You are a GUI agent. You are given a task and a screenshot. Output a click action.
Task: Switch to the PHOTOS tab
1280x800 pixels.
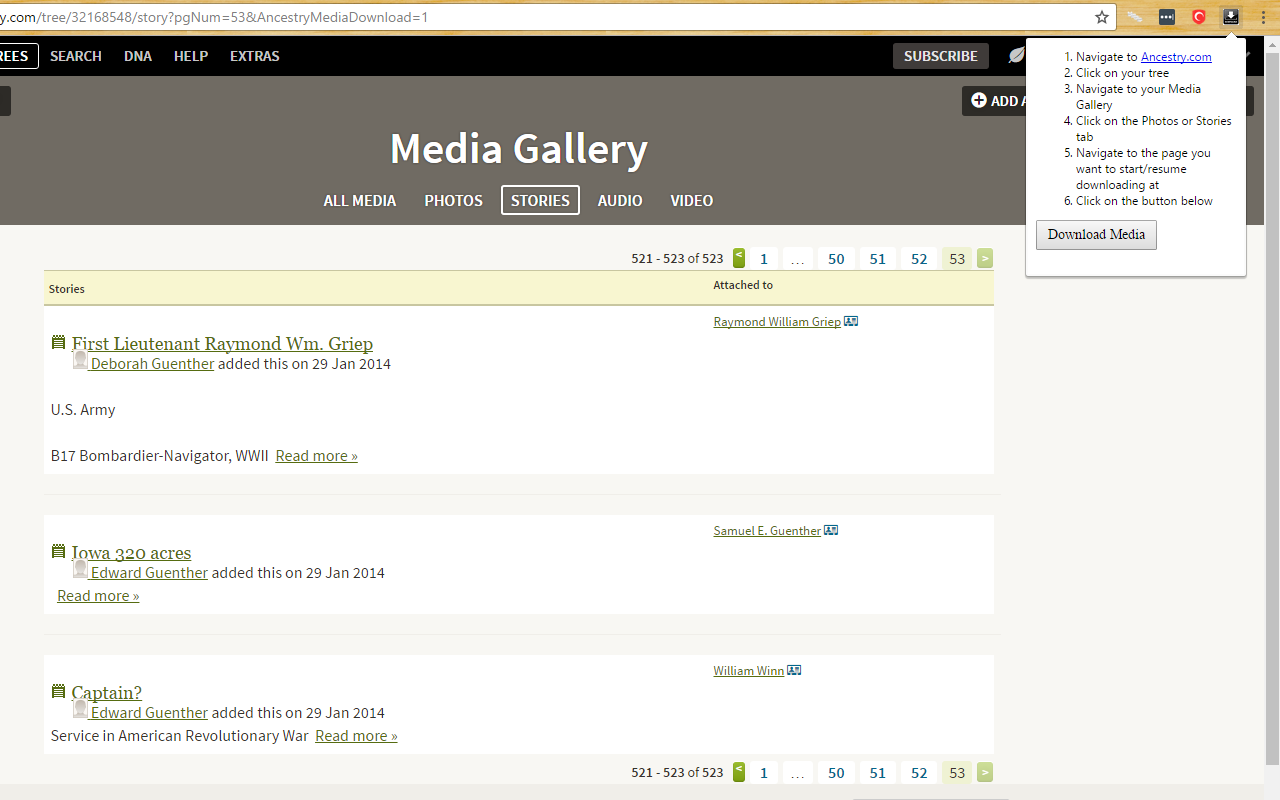(453, 200)
